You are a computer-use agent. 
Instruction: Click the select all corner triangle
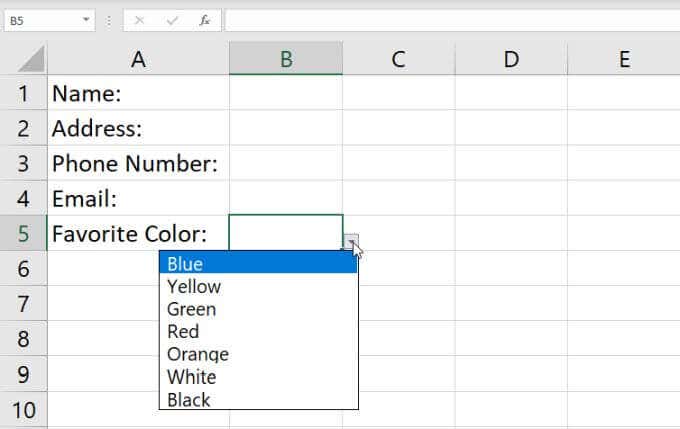coord(30,59)
